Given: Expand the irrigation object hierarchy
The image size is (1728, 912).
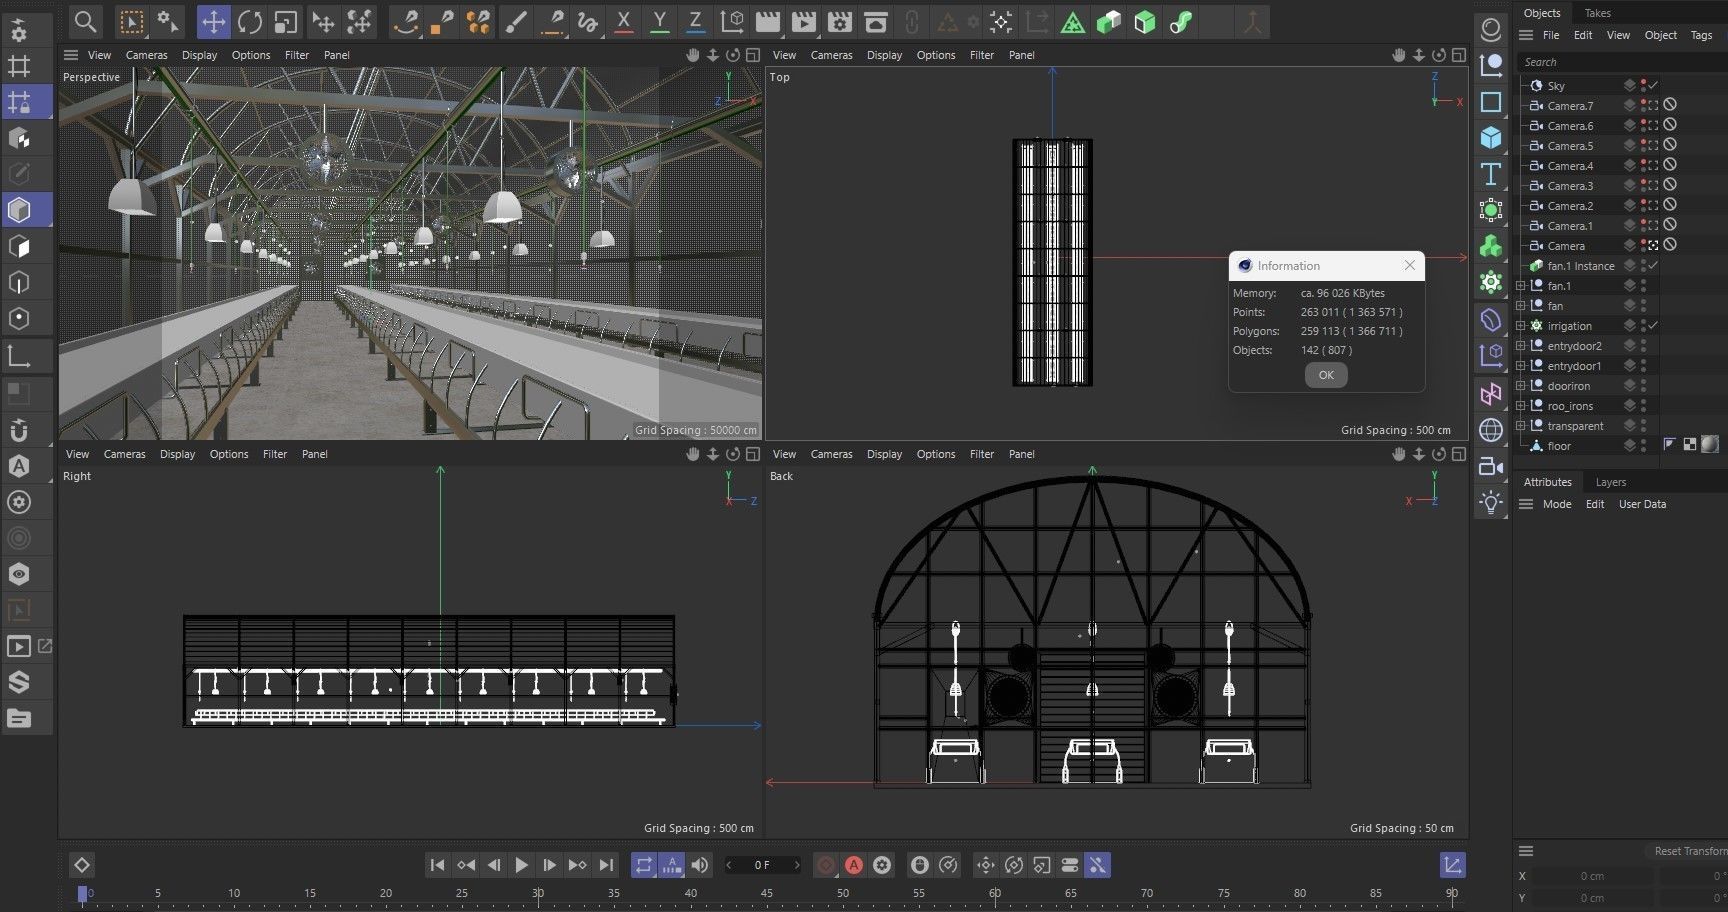Looking at the screenshot, I should [1521, 326].
